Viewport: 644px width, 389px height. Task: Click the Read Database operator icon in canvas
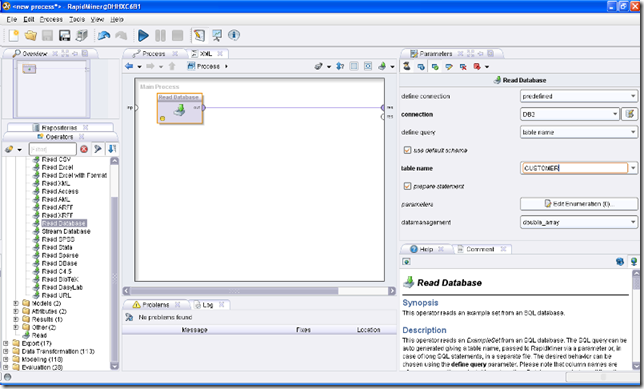tap(179, 110)
